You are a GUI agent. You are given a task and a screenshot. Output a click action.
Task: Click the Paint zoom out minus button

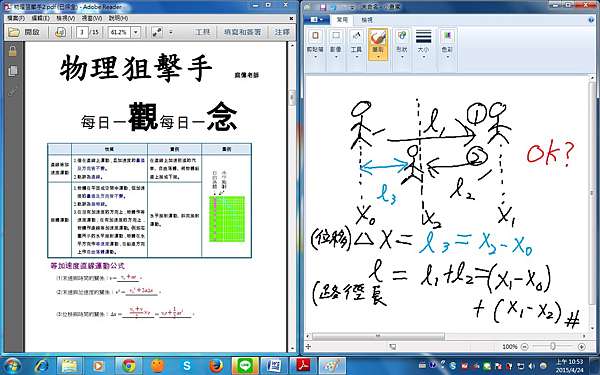525,347
